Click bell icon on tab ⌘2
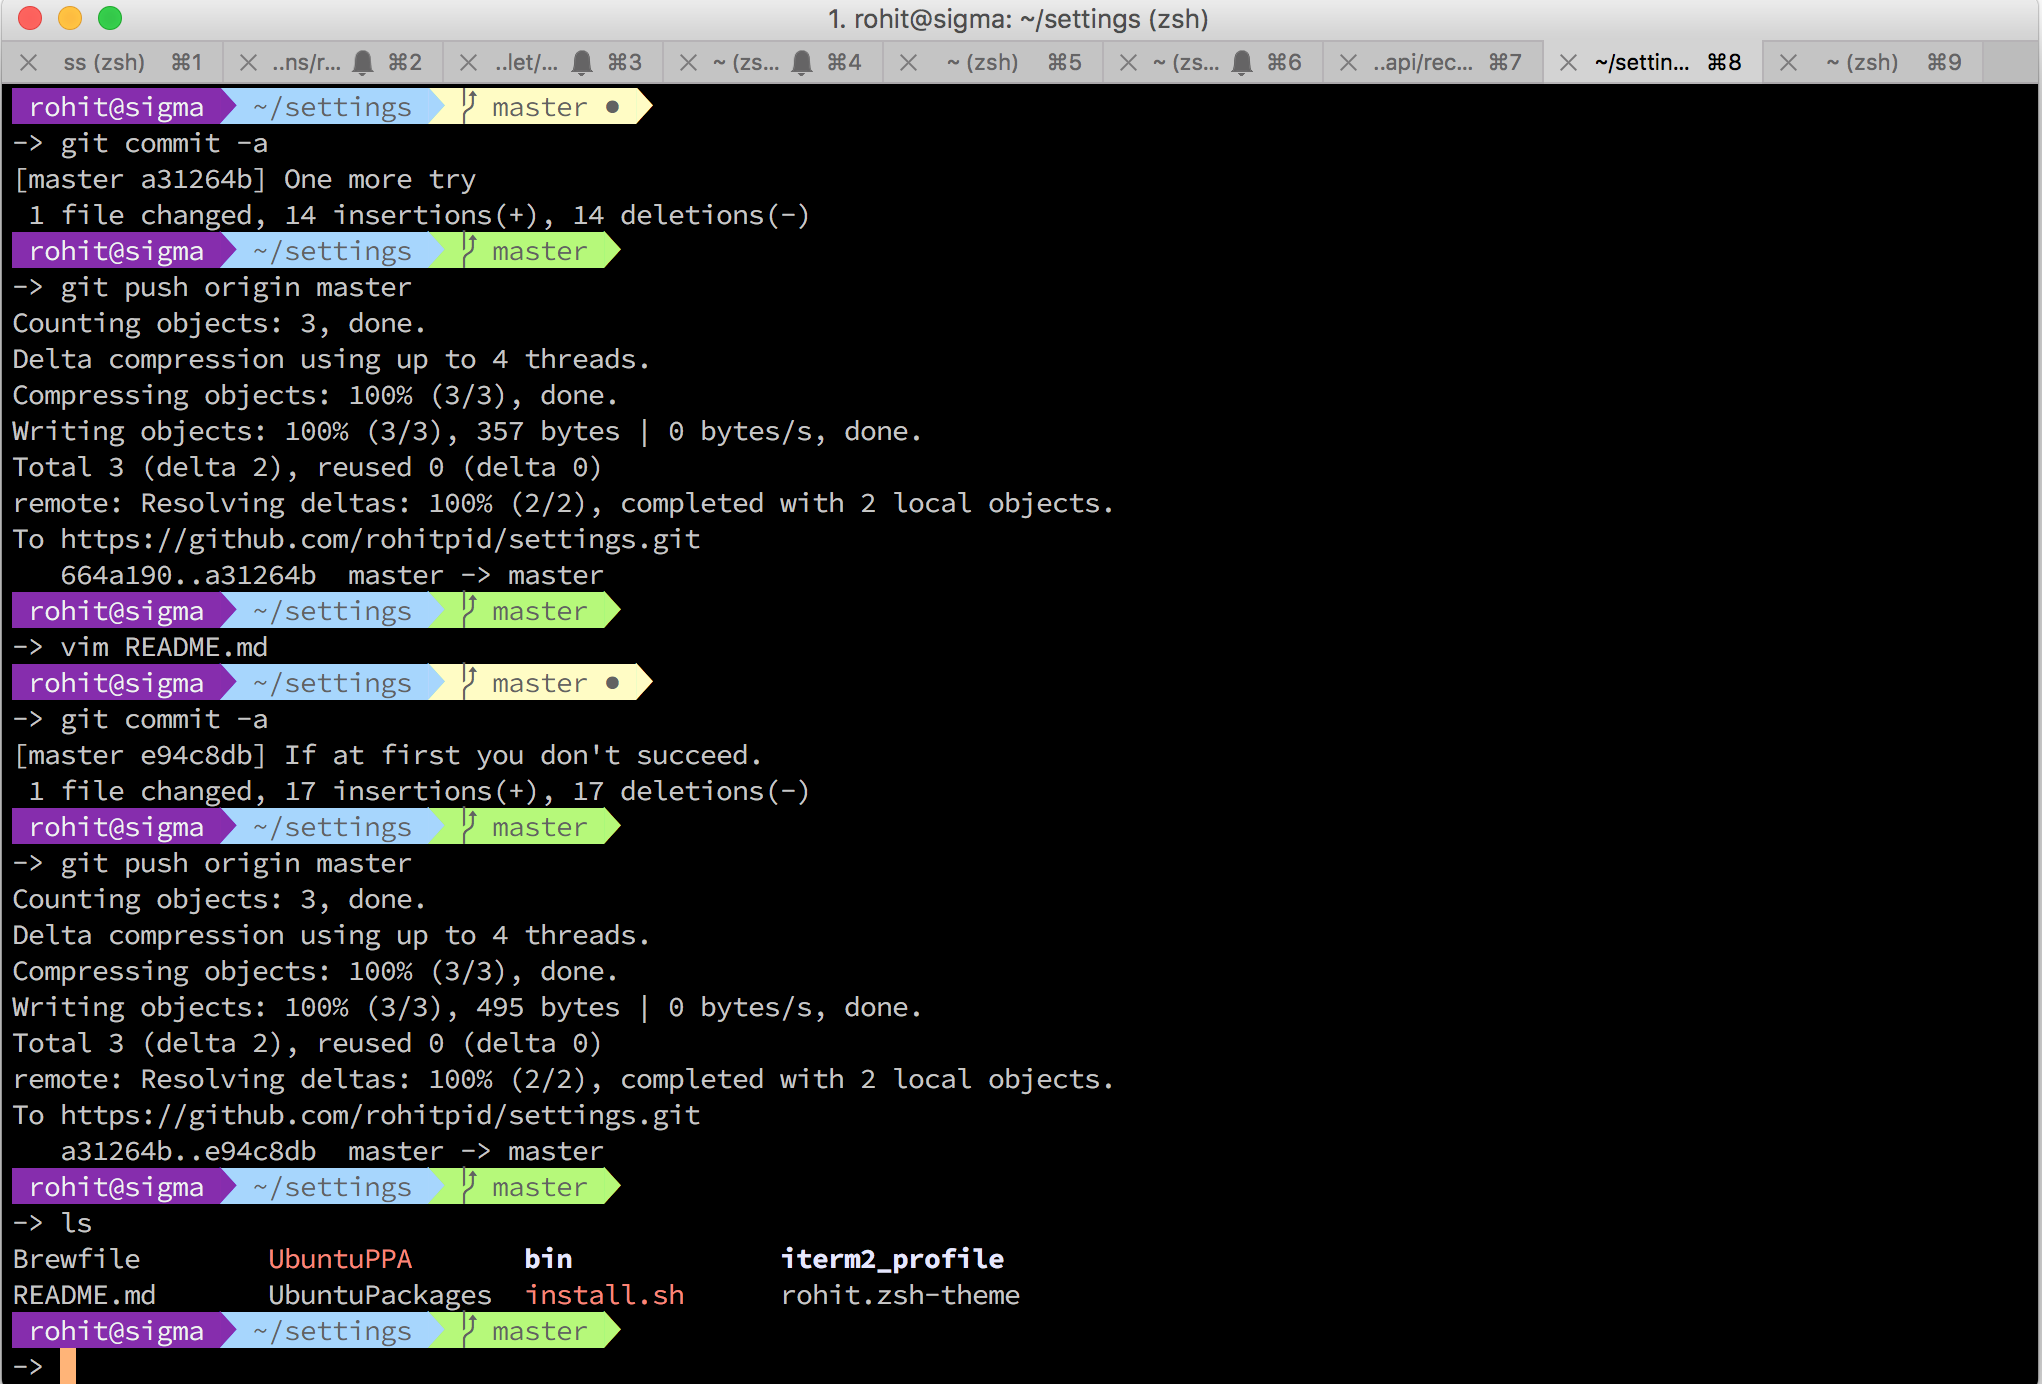 pos(363,63)
